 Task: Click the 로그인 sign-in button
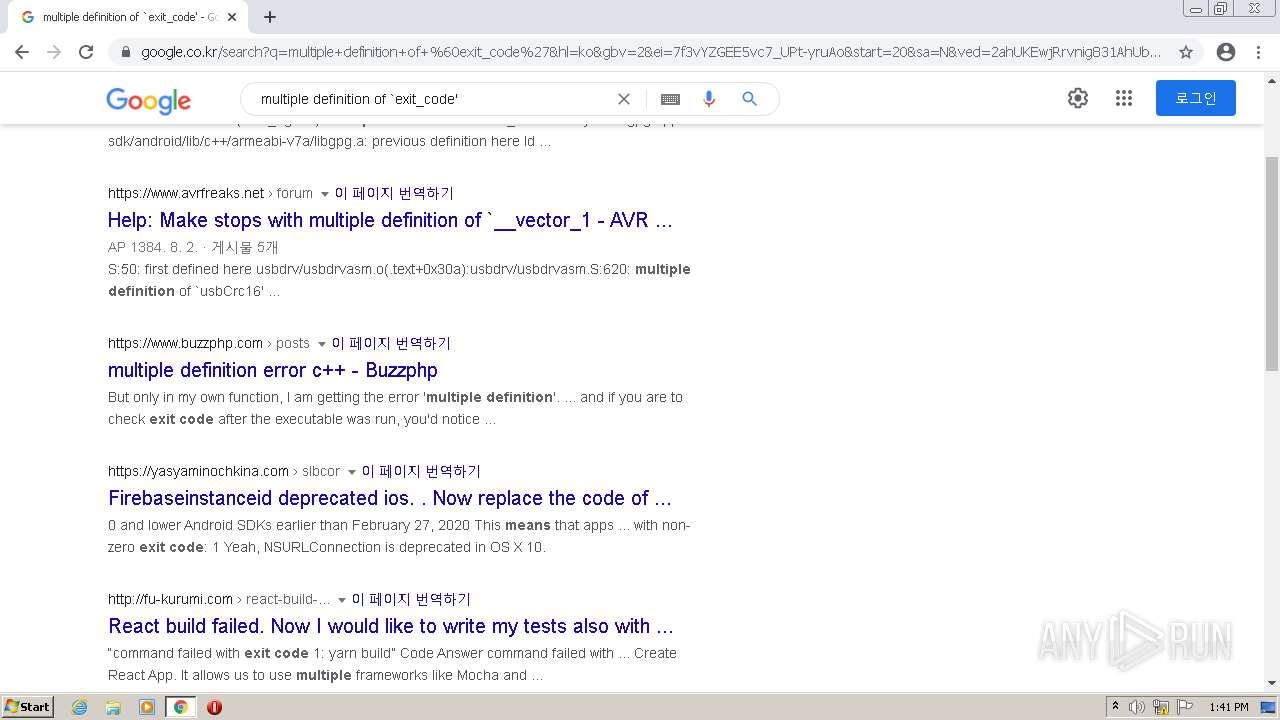click(1196, 98)
